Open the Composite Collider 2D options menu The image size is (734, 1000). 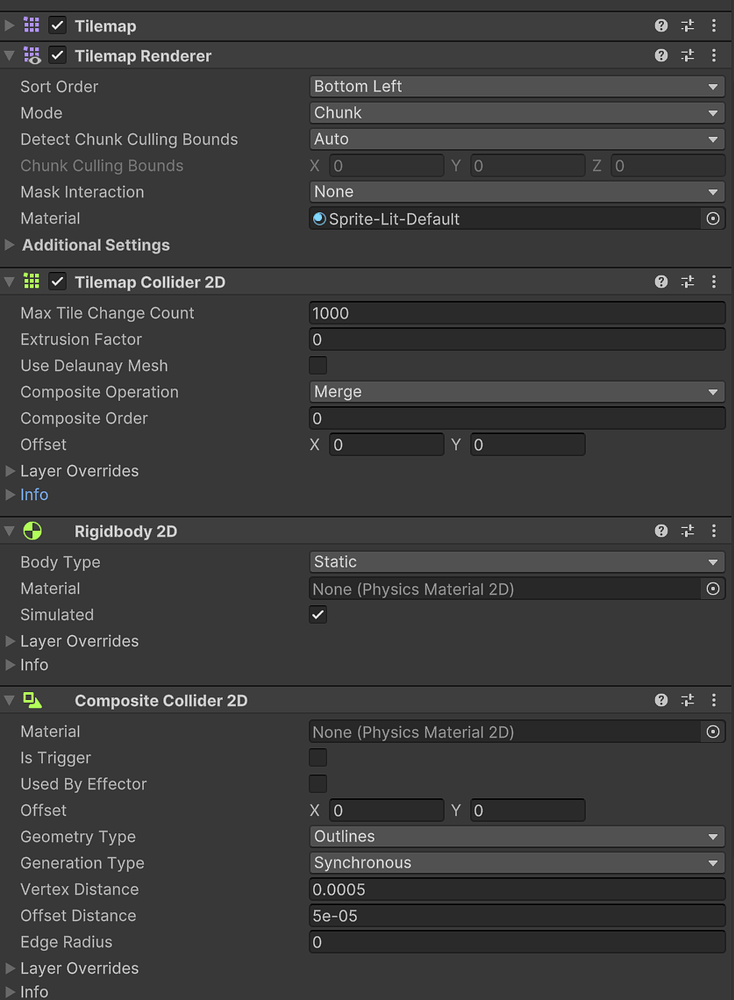[714, 700]
